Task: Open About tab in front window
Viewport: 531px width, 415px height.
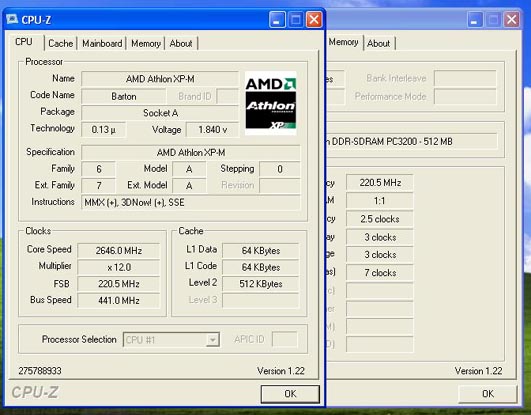Action: point(181,43)
